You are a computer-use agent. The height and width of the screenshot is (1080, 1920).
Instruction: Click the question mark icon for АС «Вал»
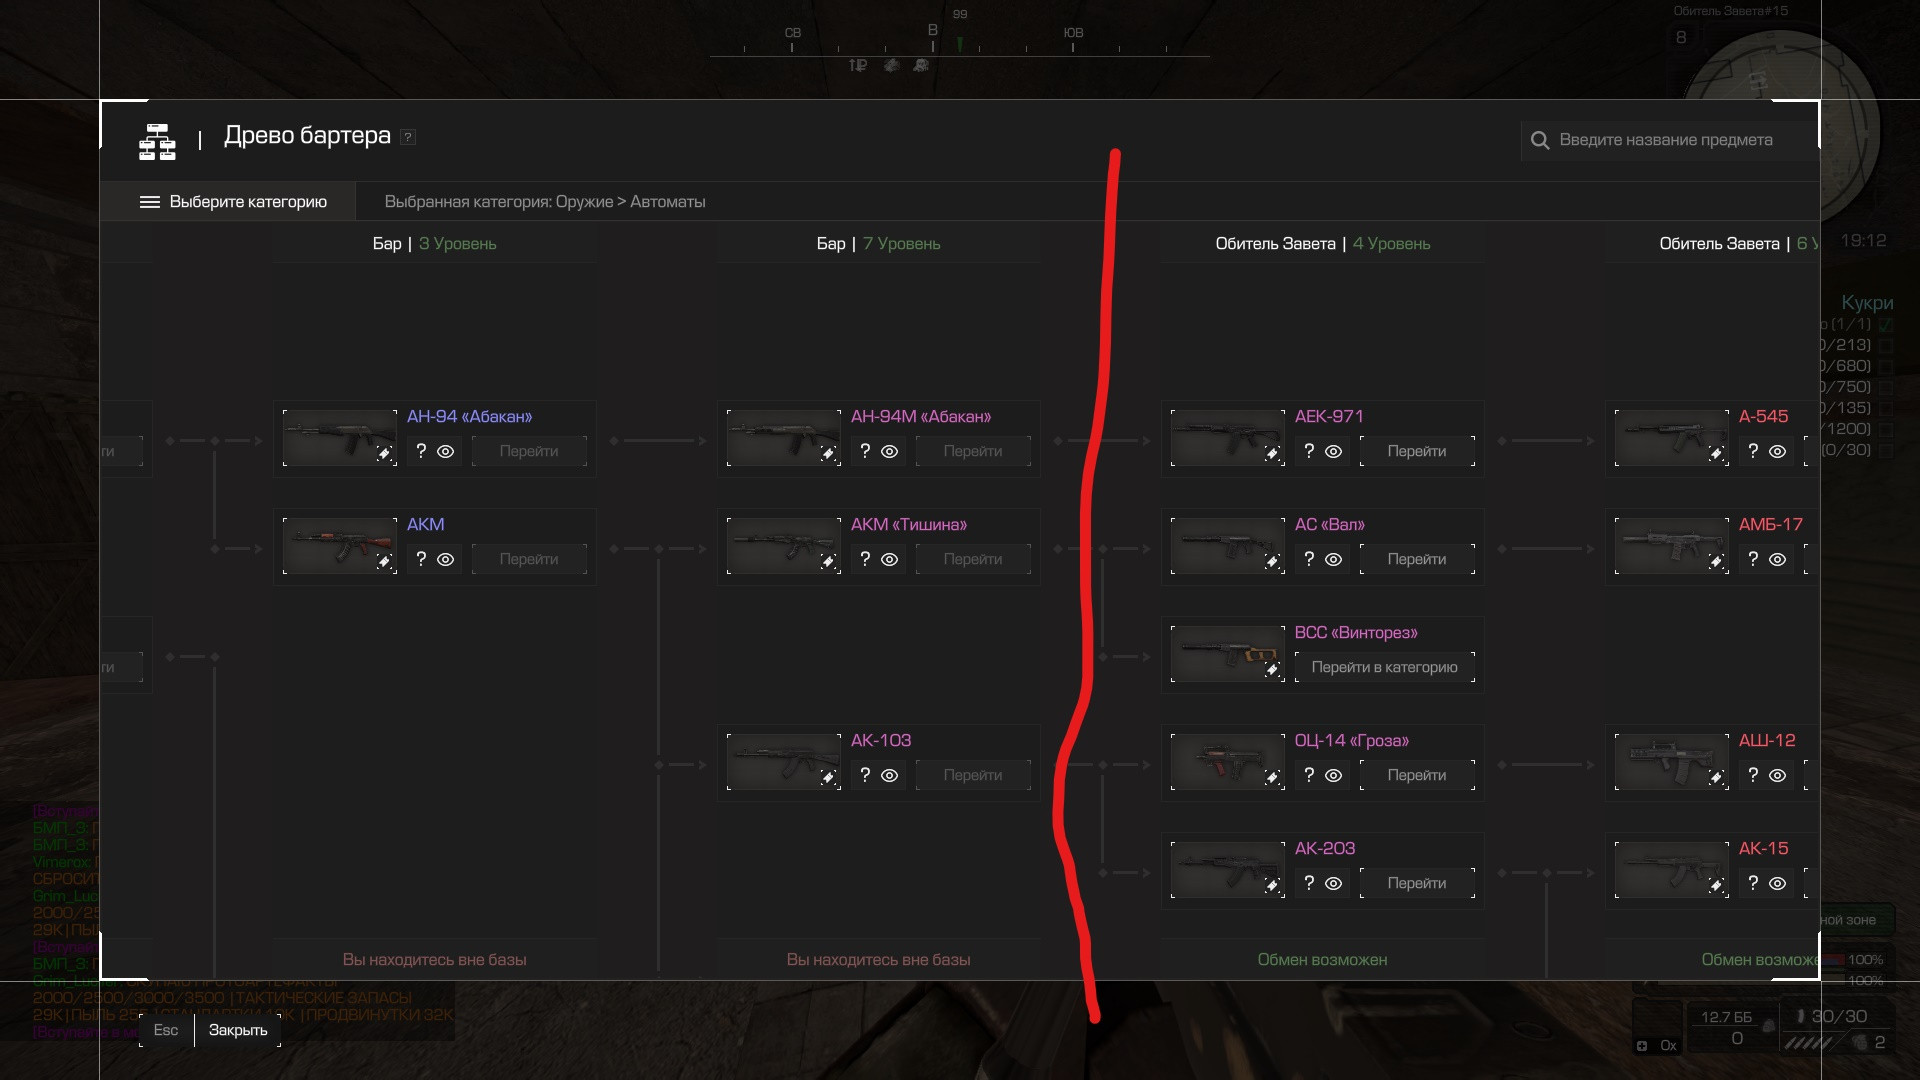click(1309, 559)
